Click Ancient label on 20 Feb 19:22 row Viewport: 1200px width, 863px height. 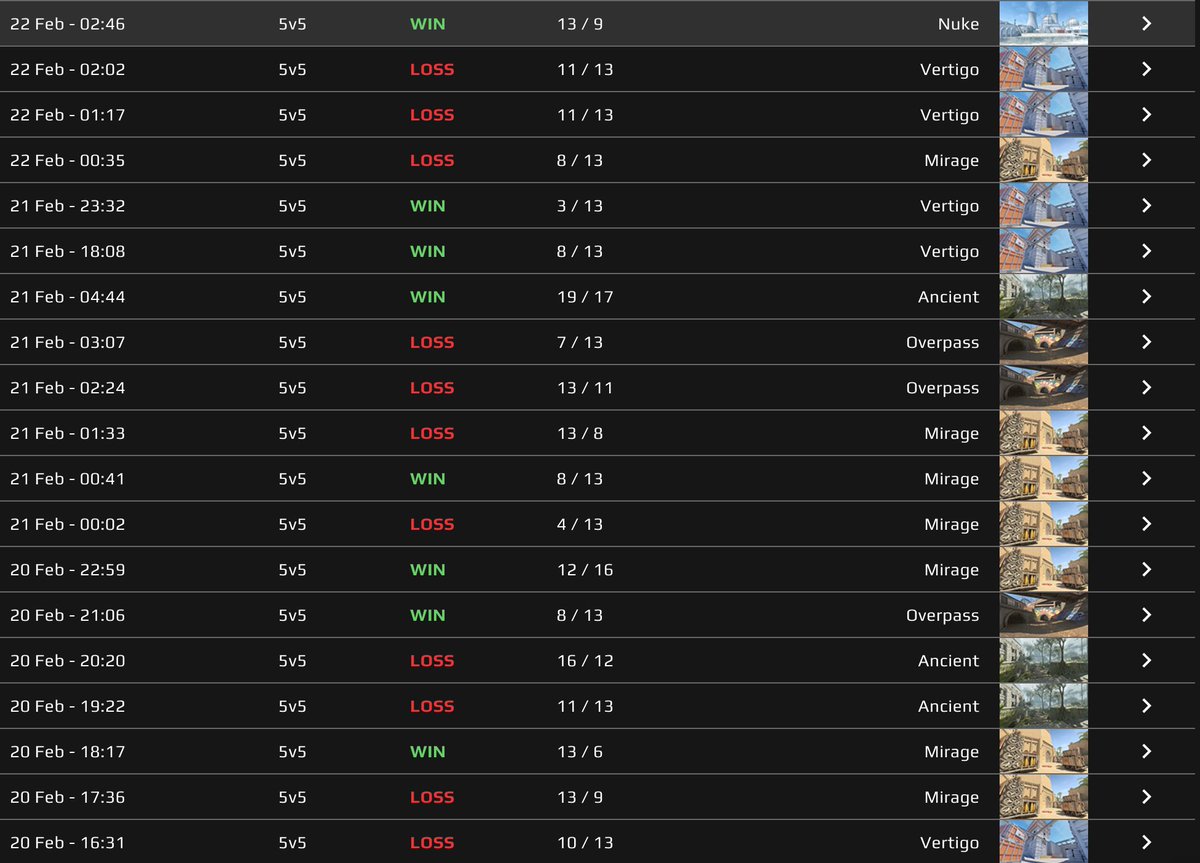949,706
